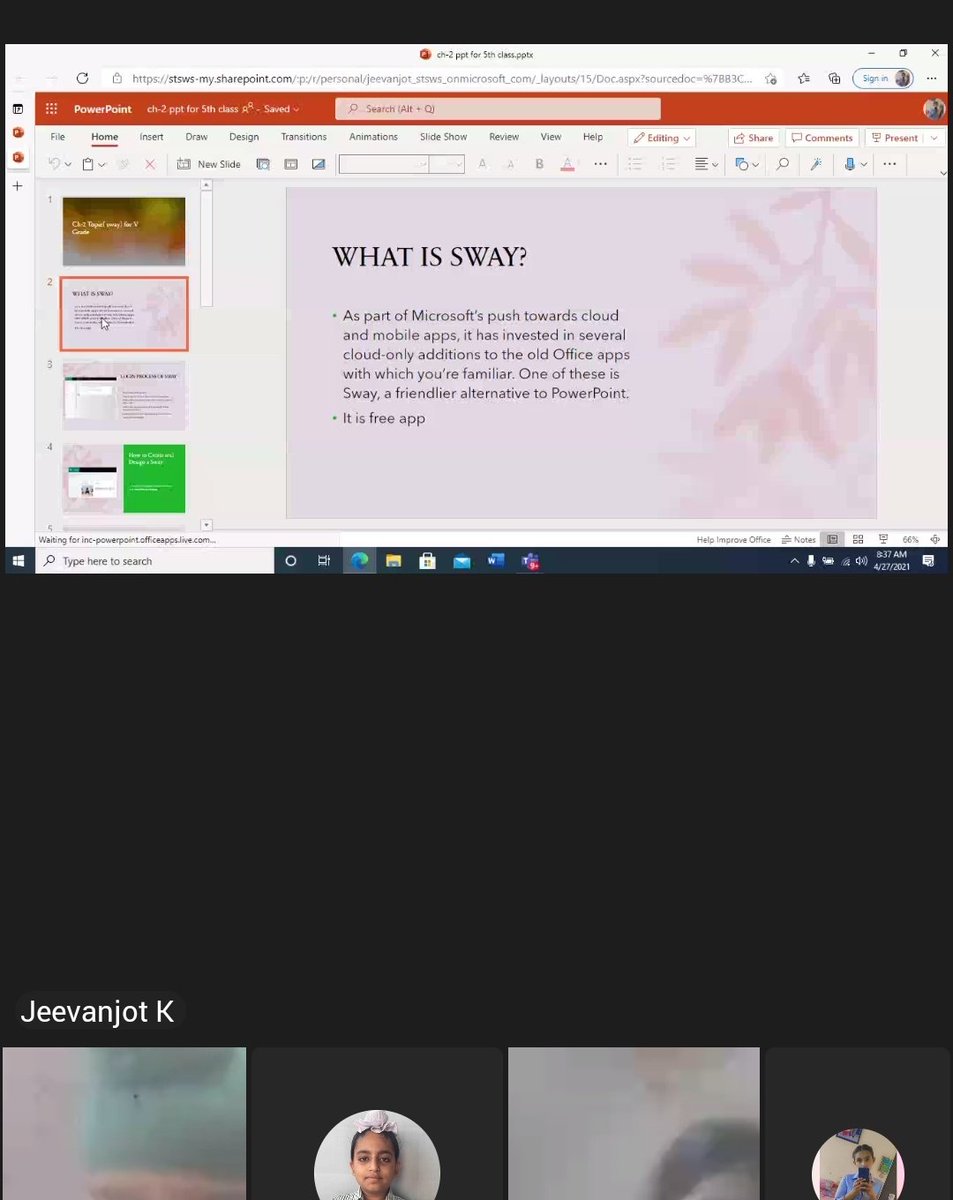This screenshot has width=953, height=1200.
Task: Click the Undo icon
Action: (x=54, y=164)
